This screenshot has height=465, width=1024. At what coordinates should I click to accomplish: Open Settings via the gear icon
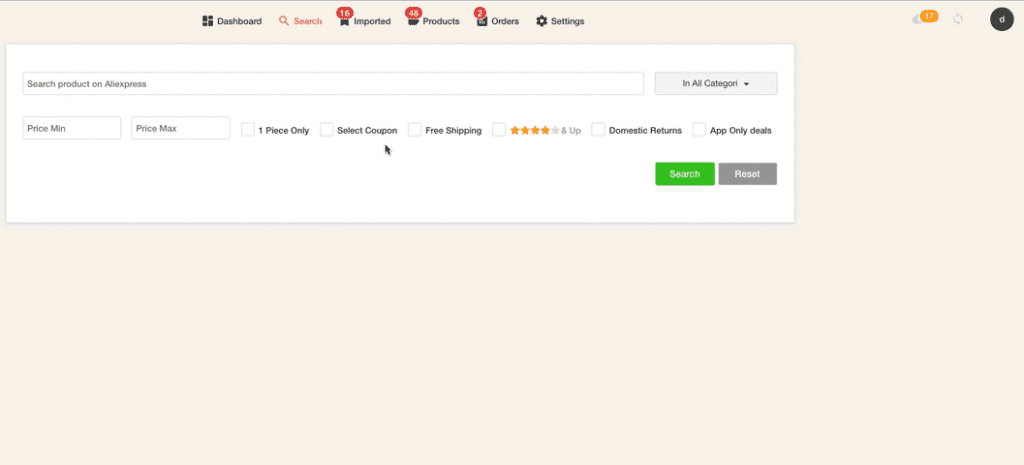coord(542,21)
